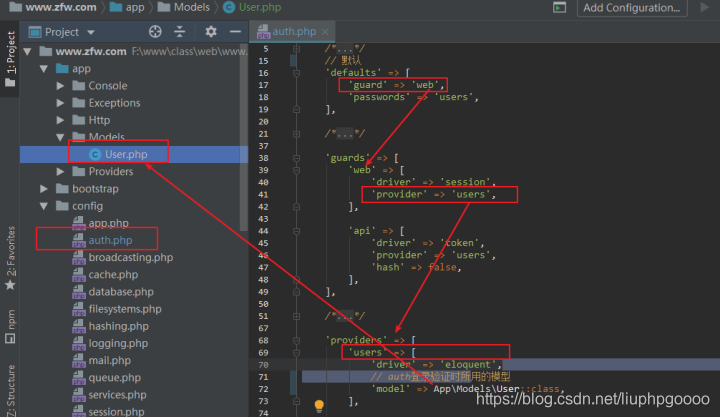Toggle code fold at line 38 guards

[297, 158]
